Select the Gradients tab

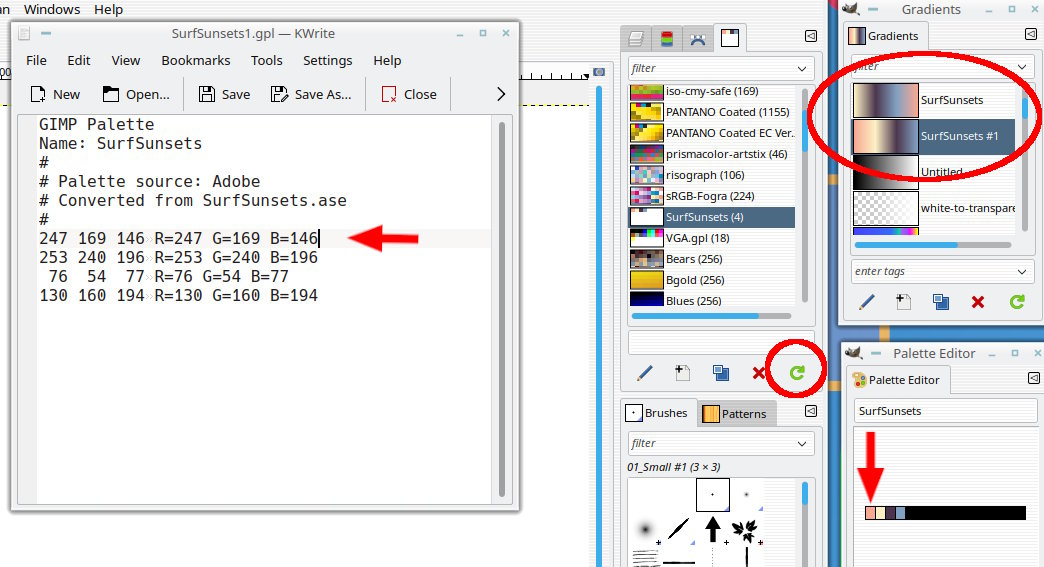(x=884, y=36)
